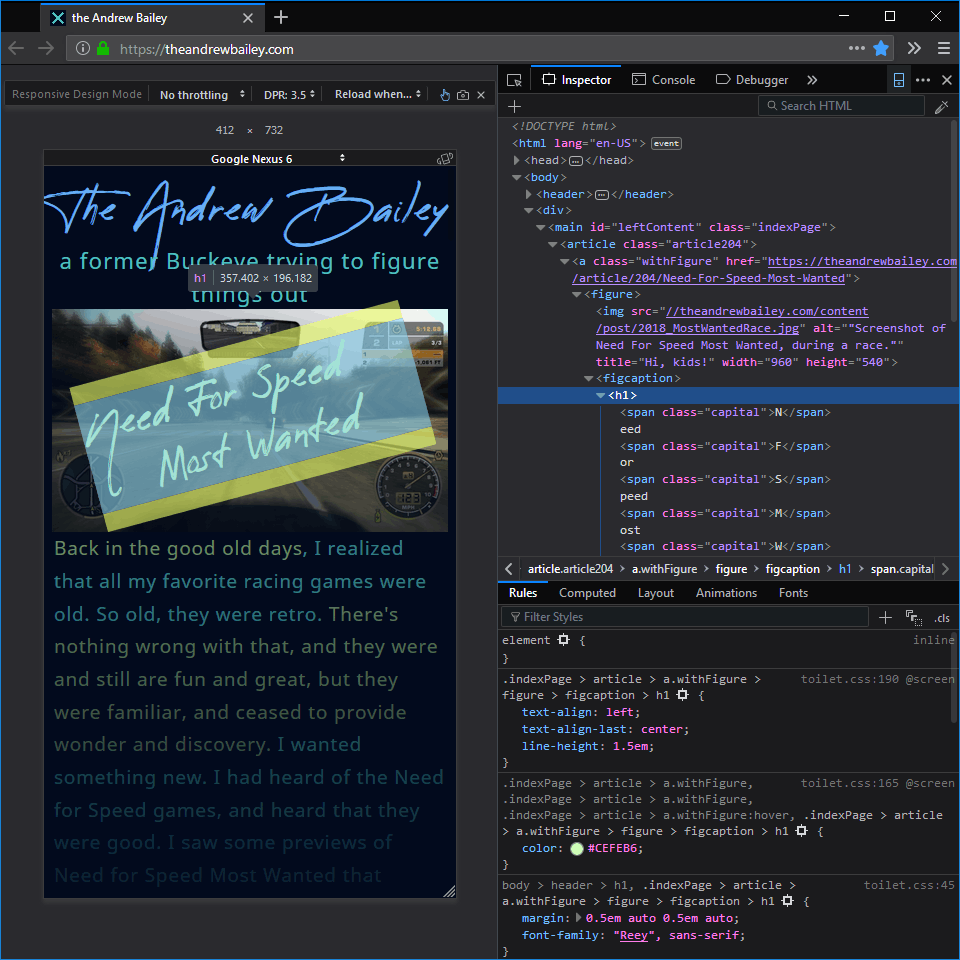Click the eyedropper color picker icon
Image resolution: width=960 pixels, height=960 pixels.
pos(942,107)
